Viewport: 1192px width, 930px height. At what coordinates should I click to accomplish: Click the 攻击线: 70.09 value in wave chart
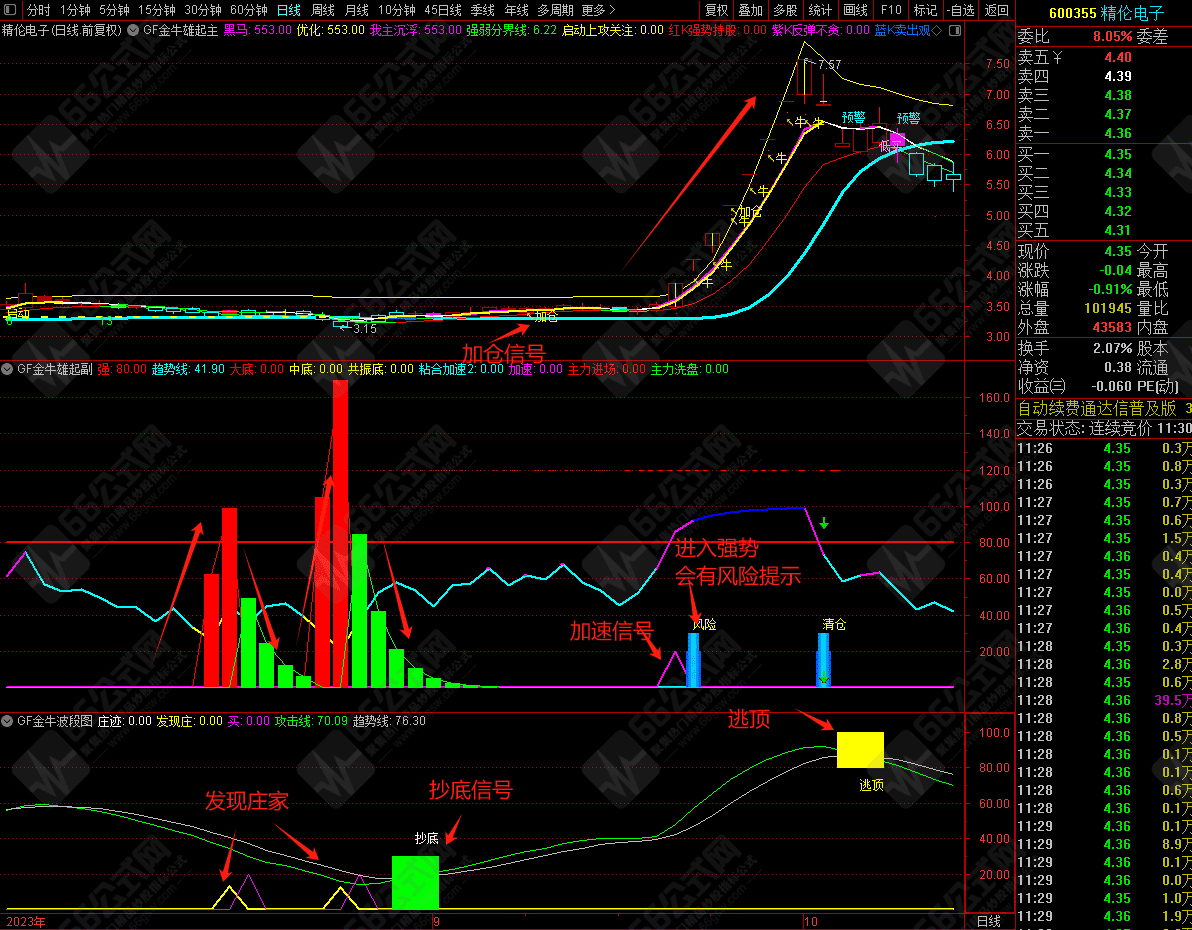click(311, 721)
